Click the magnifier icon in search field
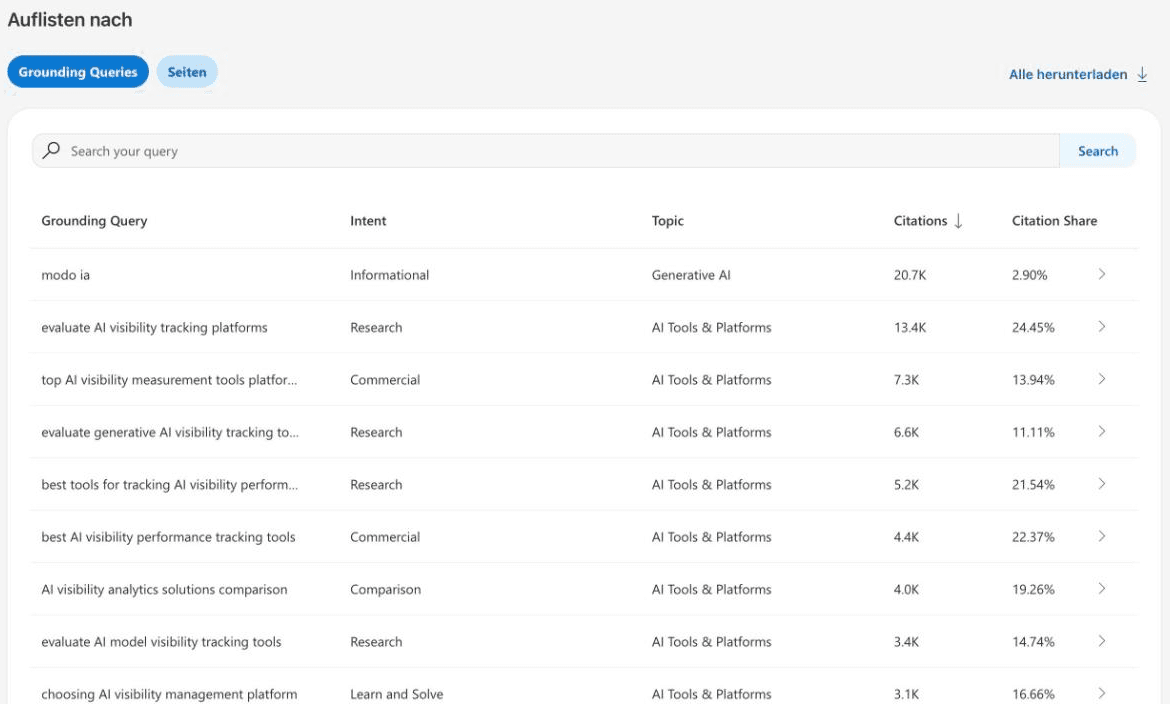This screenshot has height=704, width=1170. [51, 150]
